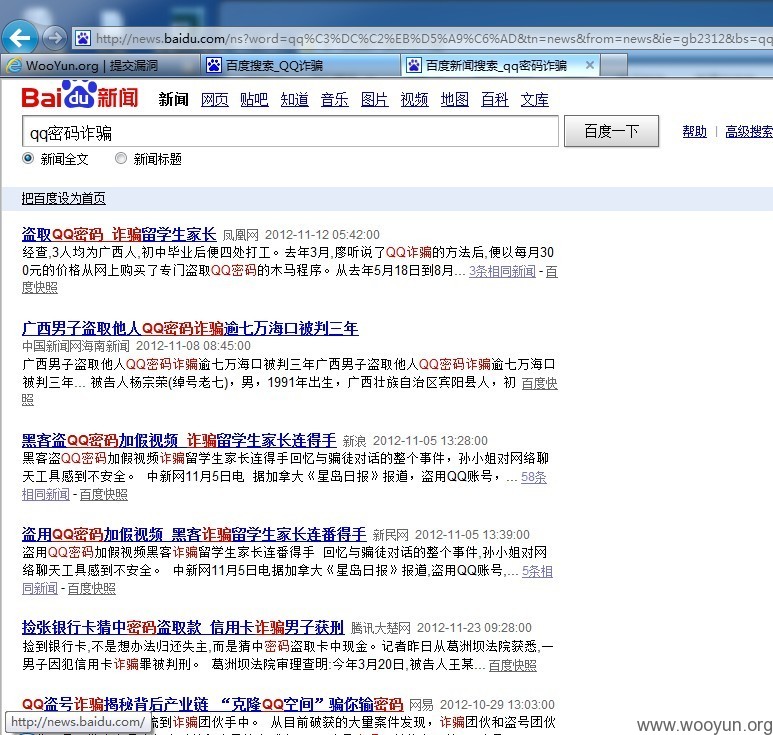
Task: Open the 知道 navigation link
Action: coord(294,100)
